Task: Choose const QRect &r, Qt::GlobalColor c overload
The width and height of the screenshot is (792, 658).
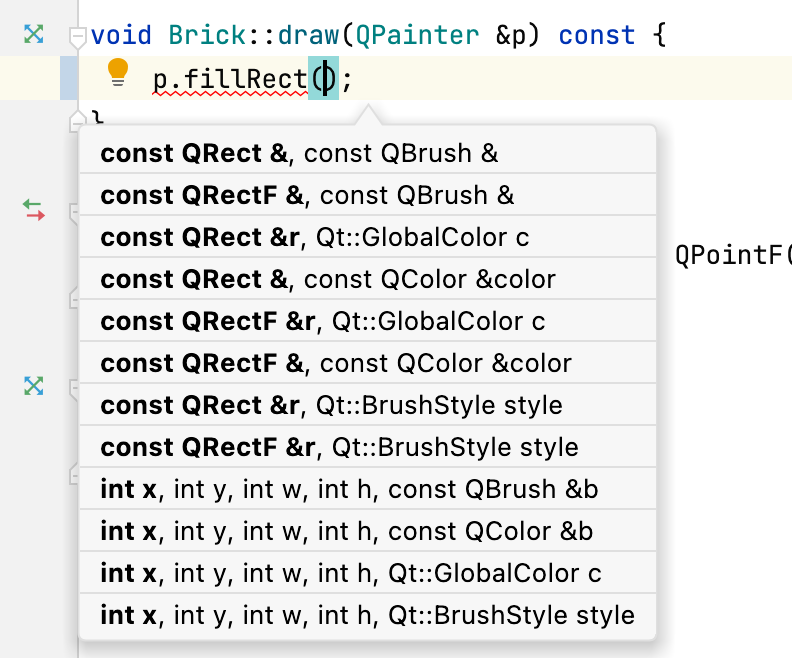Action: (368, 237)
